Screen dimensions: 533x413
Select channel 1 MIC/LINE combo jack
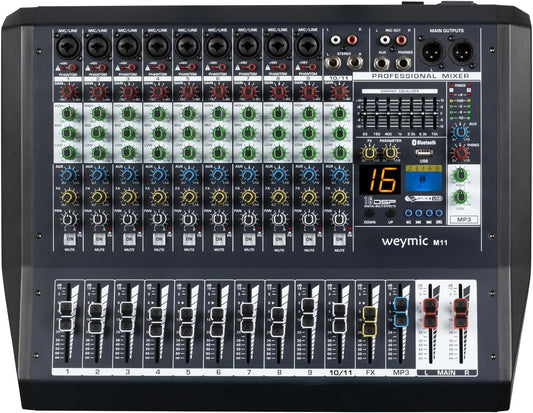(68, 46)
